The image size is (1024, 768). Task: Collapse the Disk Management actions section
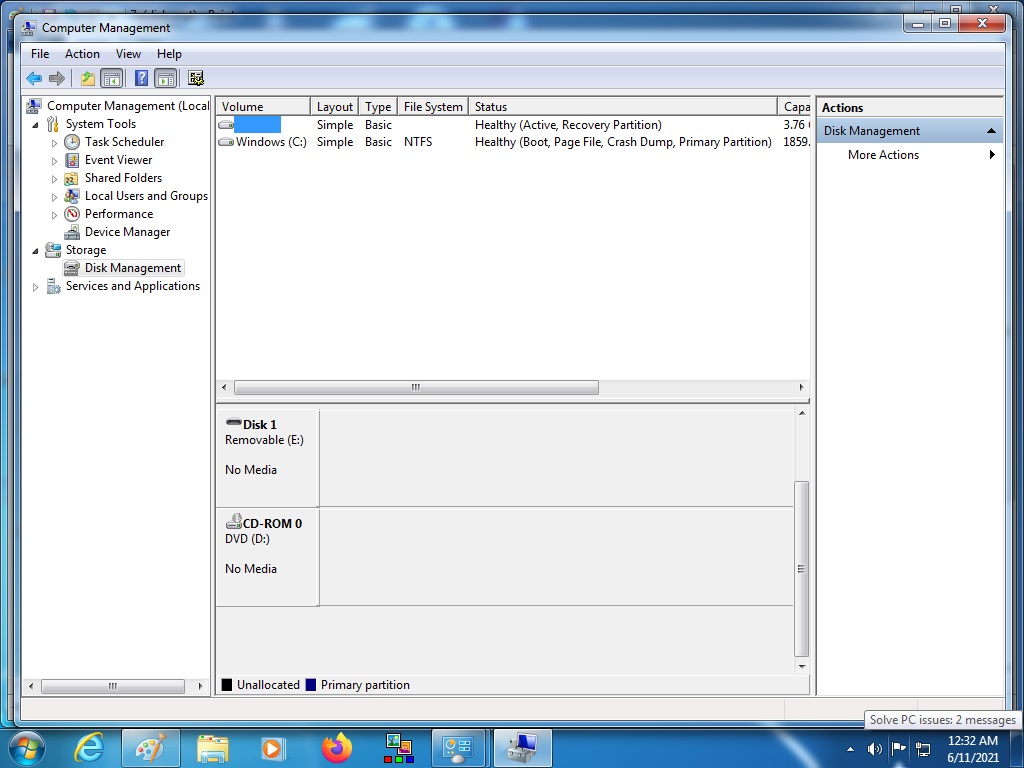[991, 131]
